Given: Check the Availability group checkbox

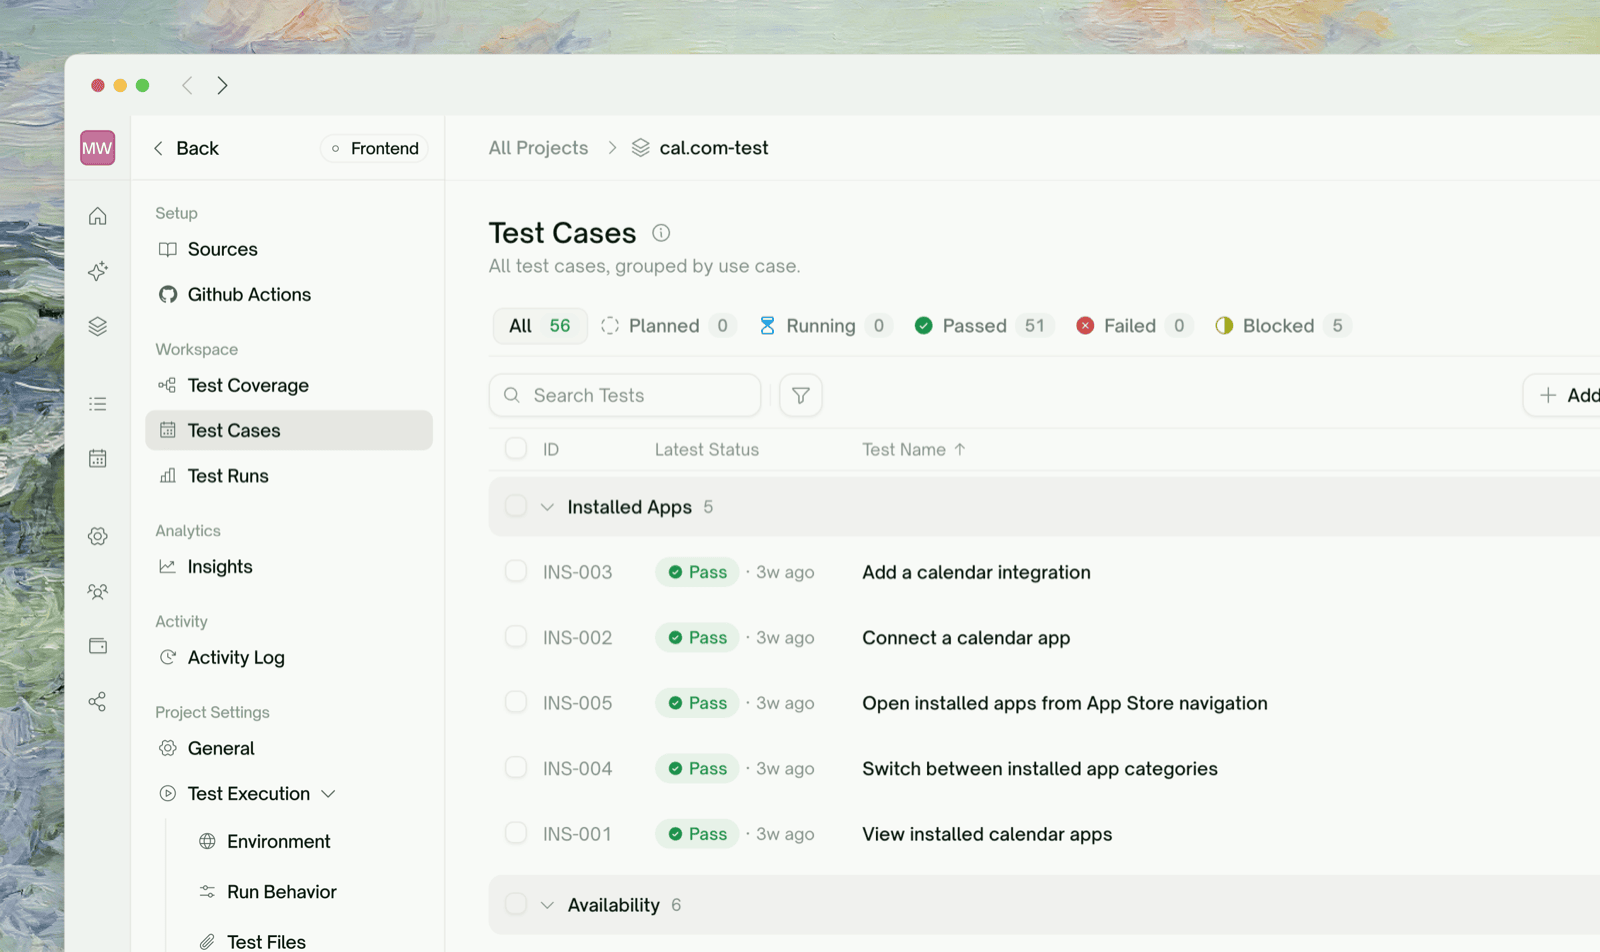Looking at the screenshot, I should pyautogui.click(x=516, y=904).
